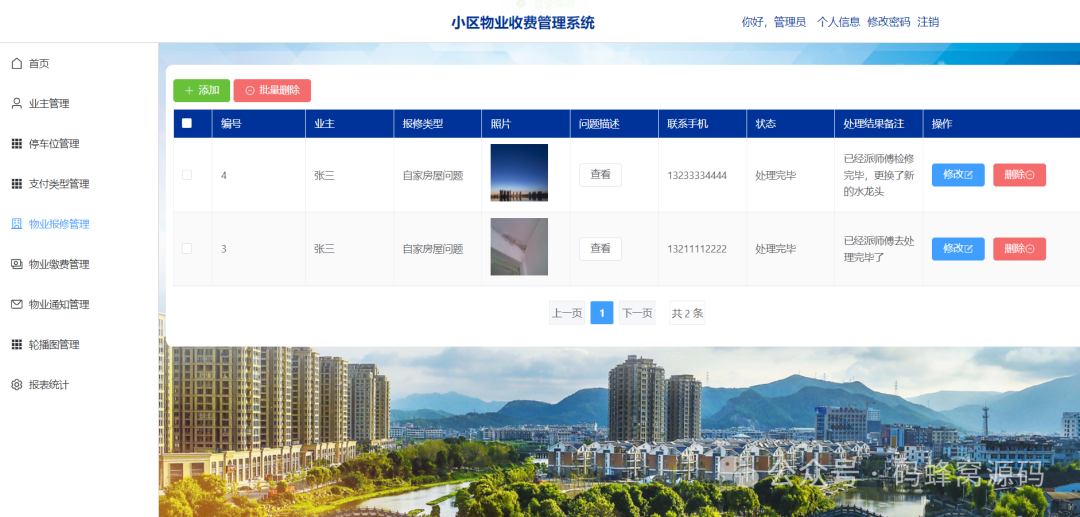Click the person icon beside 业主管理
Image resolution: width=1080 pixels, height=517 pixels.
17,104
